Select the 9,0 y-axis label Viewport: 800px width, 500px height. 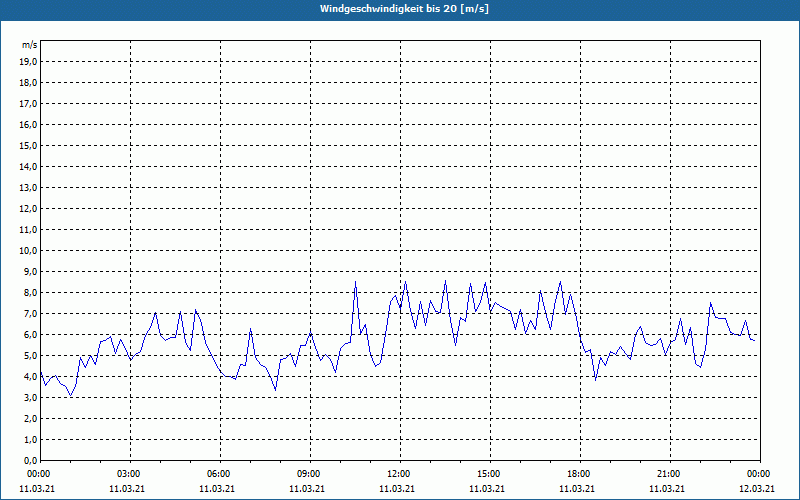31,271
